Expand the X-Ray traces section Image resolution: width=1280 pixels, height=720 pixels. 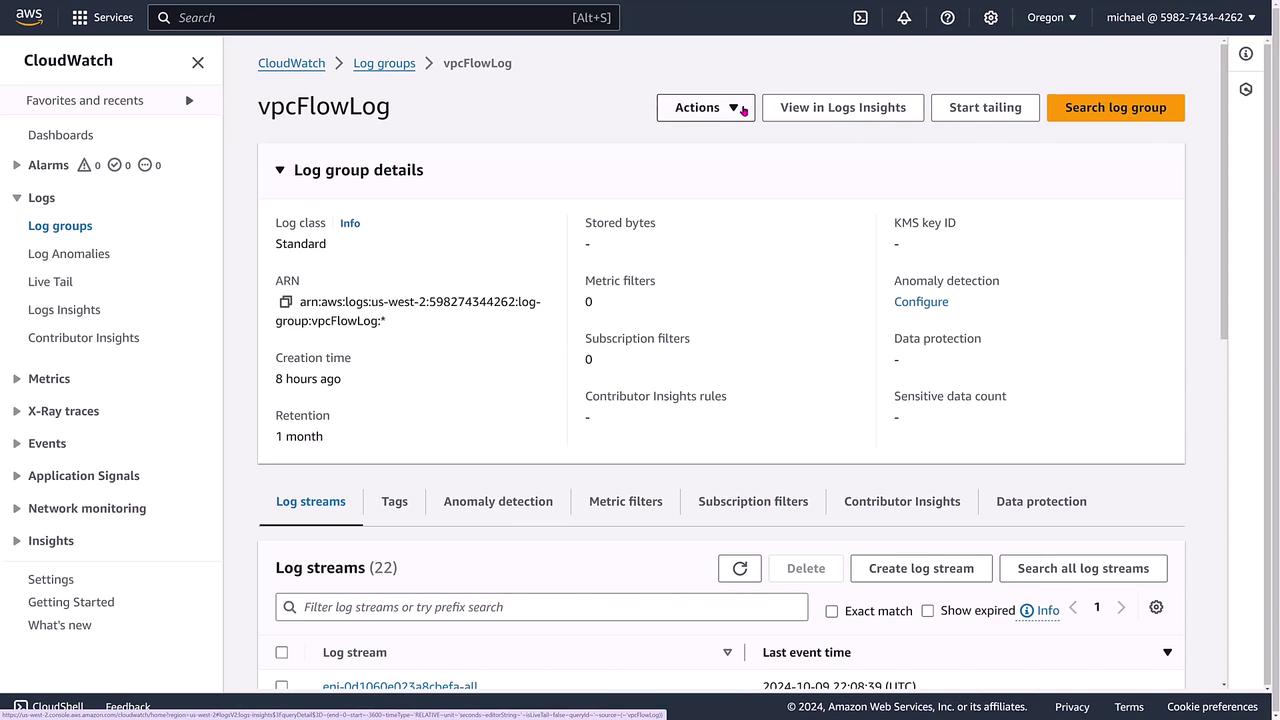point(16,411)
